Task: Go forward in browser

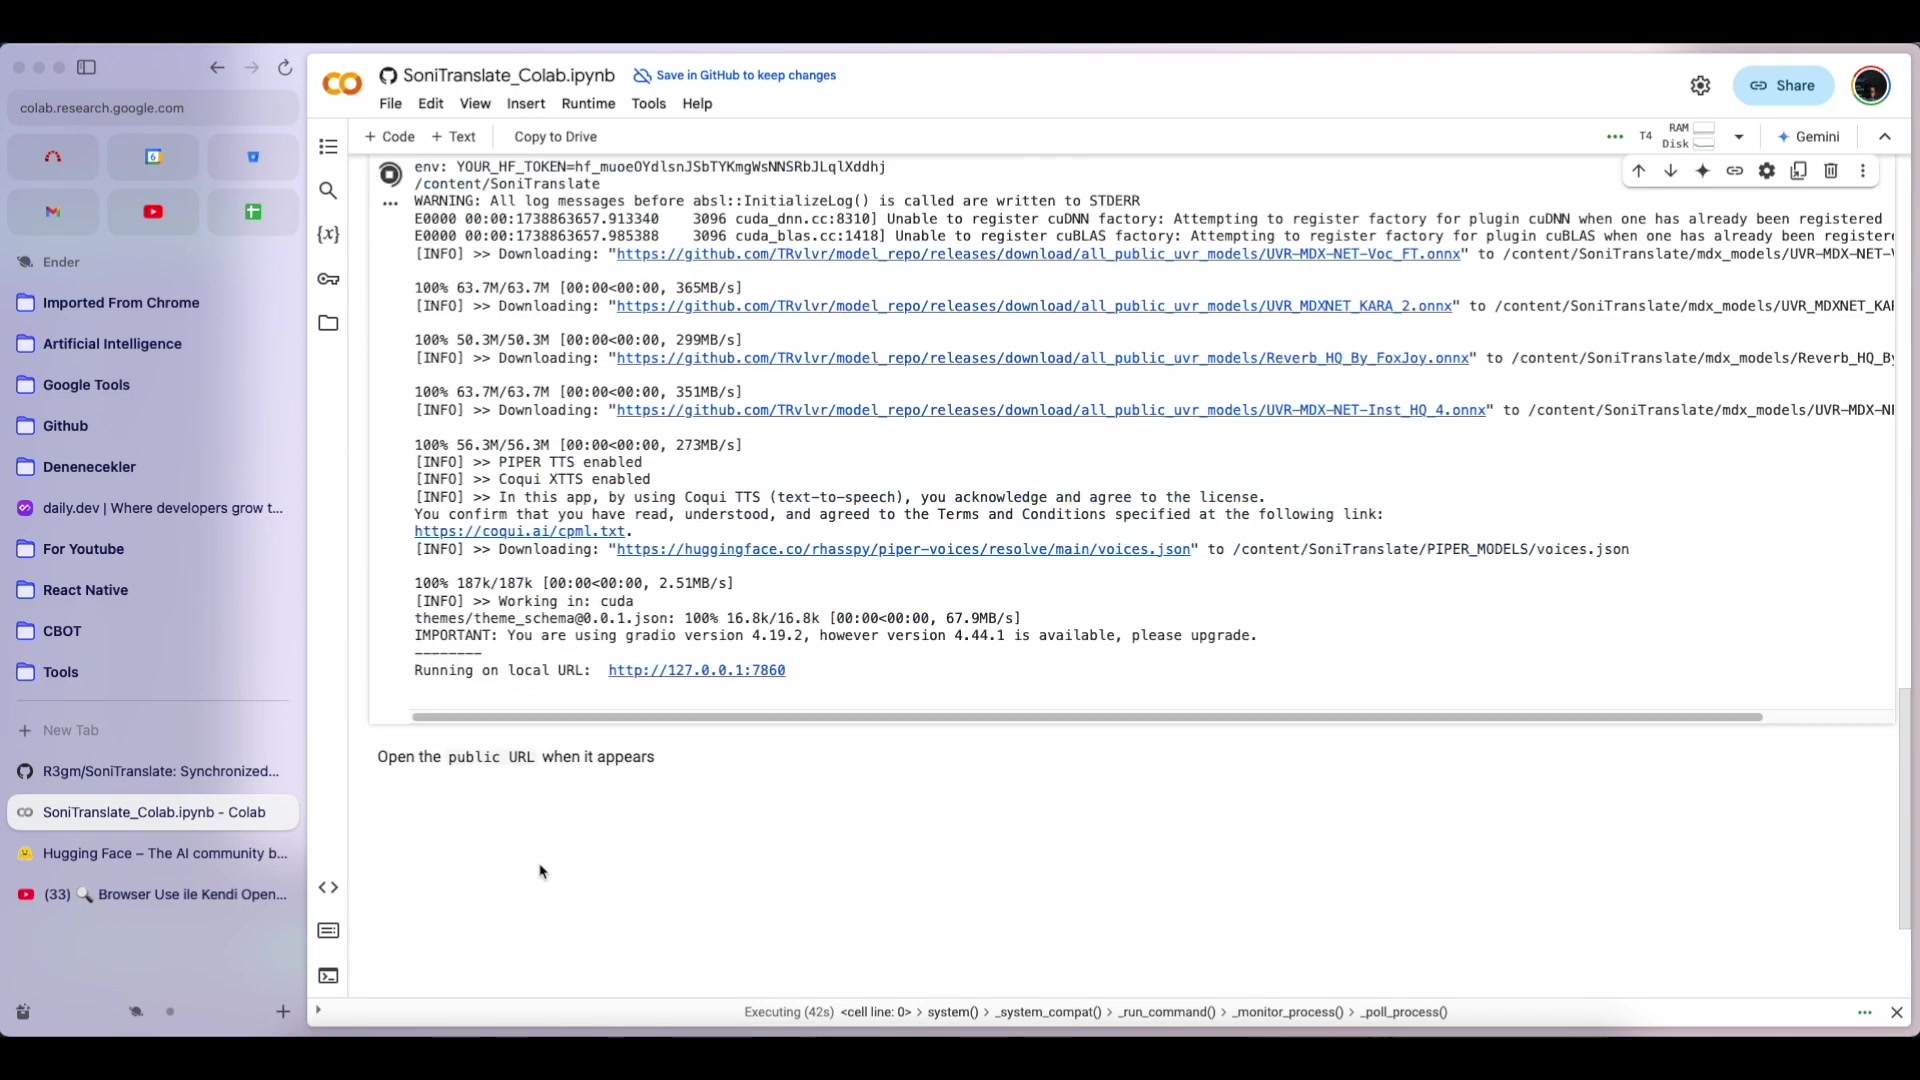Action: [252, 67]
